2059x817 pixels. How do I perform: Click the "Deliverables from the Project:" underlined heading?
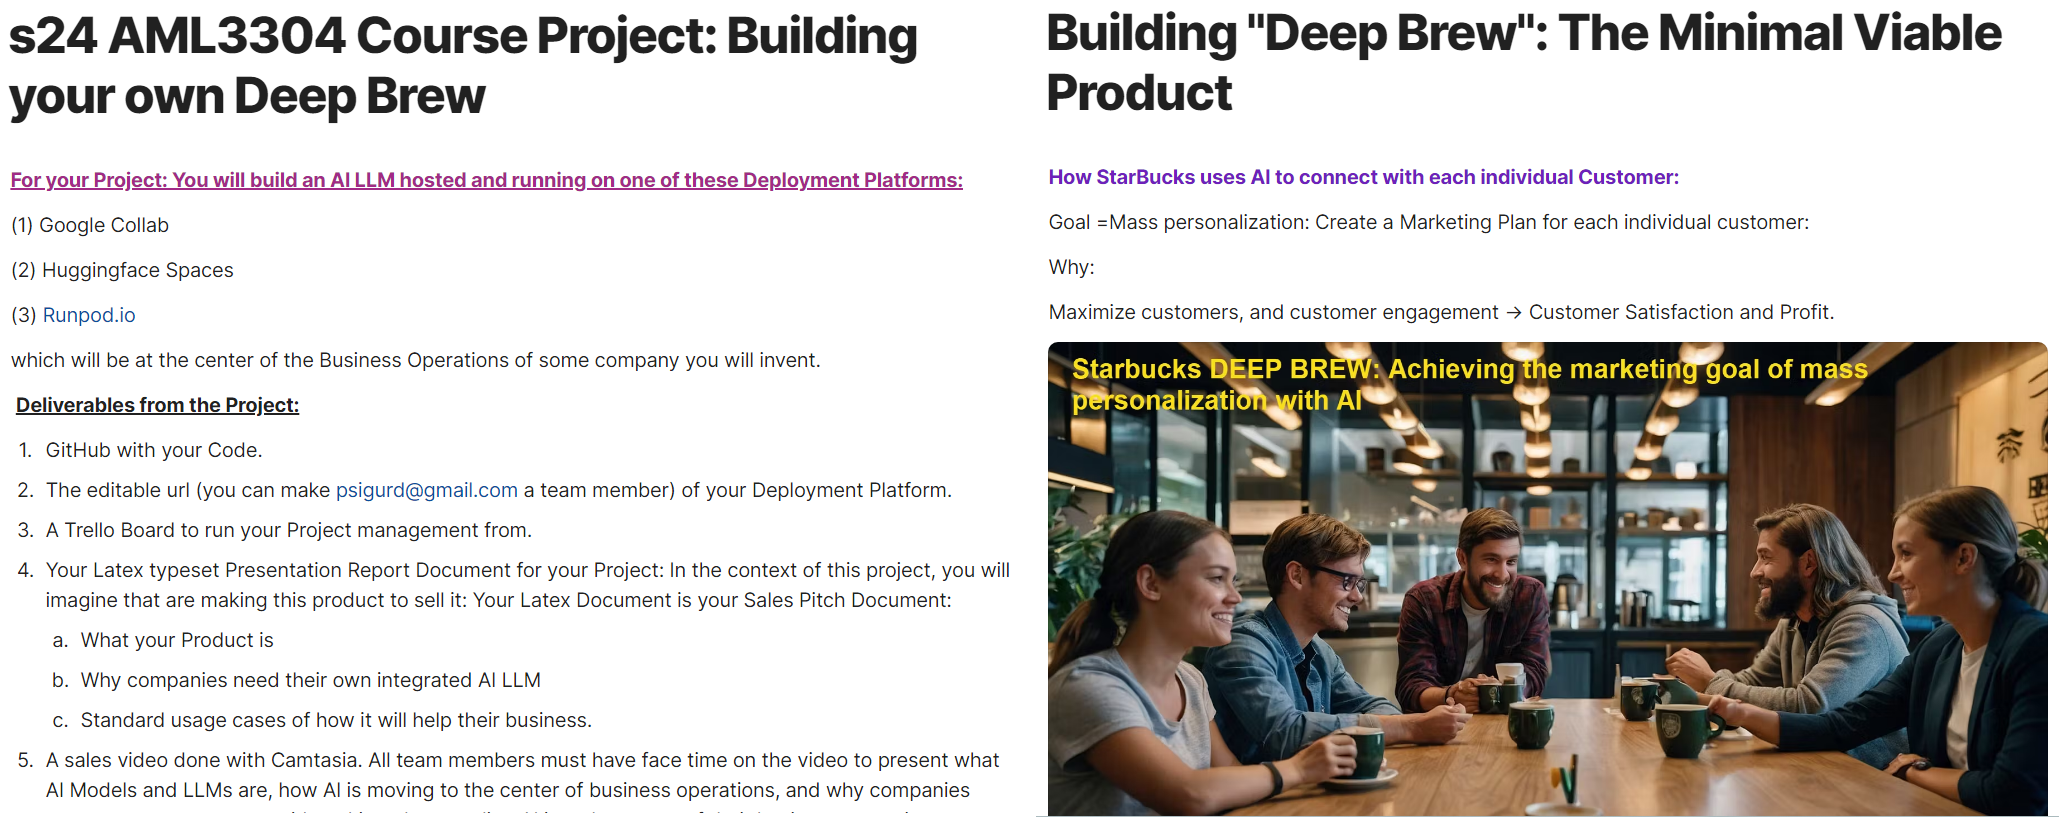158,405
